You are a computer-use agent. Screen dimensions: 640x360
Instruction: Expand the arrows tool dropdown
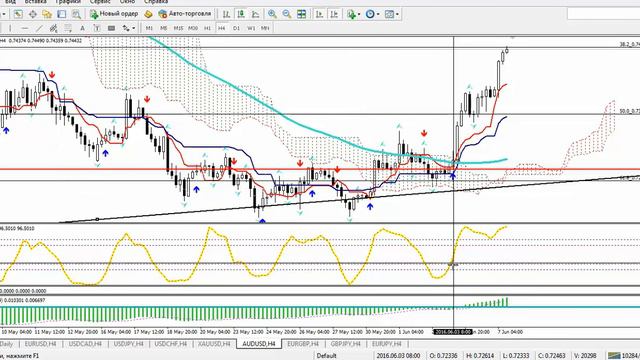133,28
